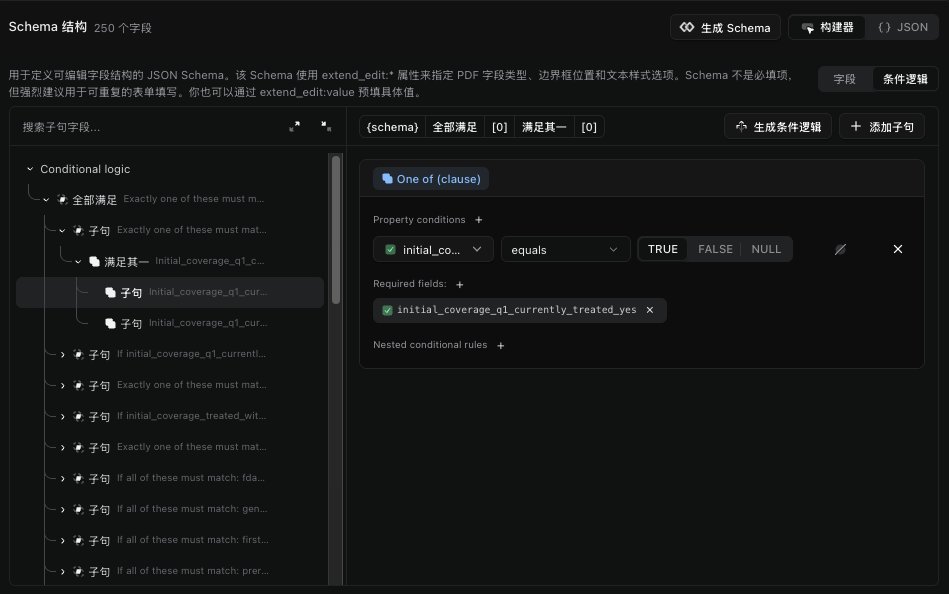This screenshot has height=594, width=949.
Task: Click the 子句 If initial_coverage_q1_currentl node icon
Action: (x=78, y=355)
